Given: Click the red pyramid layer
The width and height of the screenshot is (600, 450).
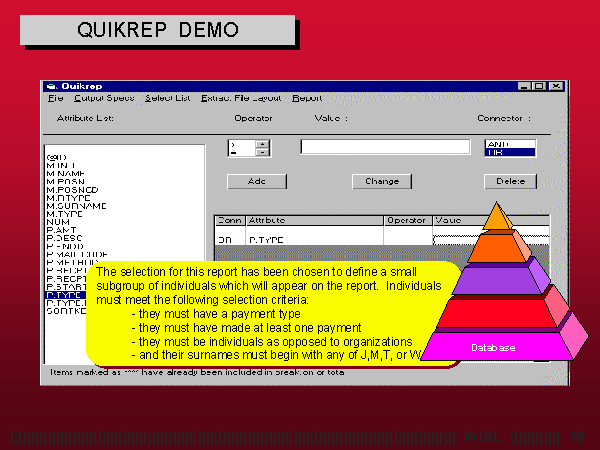Looking at the screenshot, I should pyautogui.click(x=496, y=311).
